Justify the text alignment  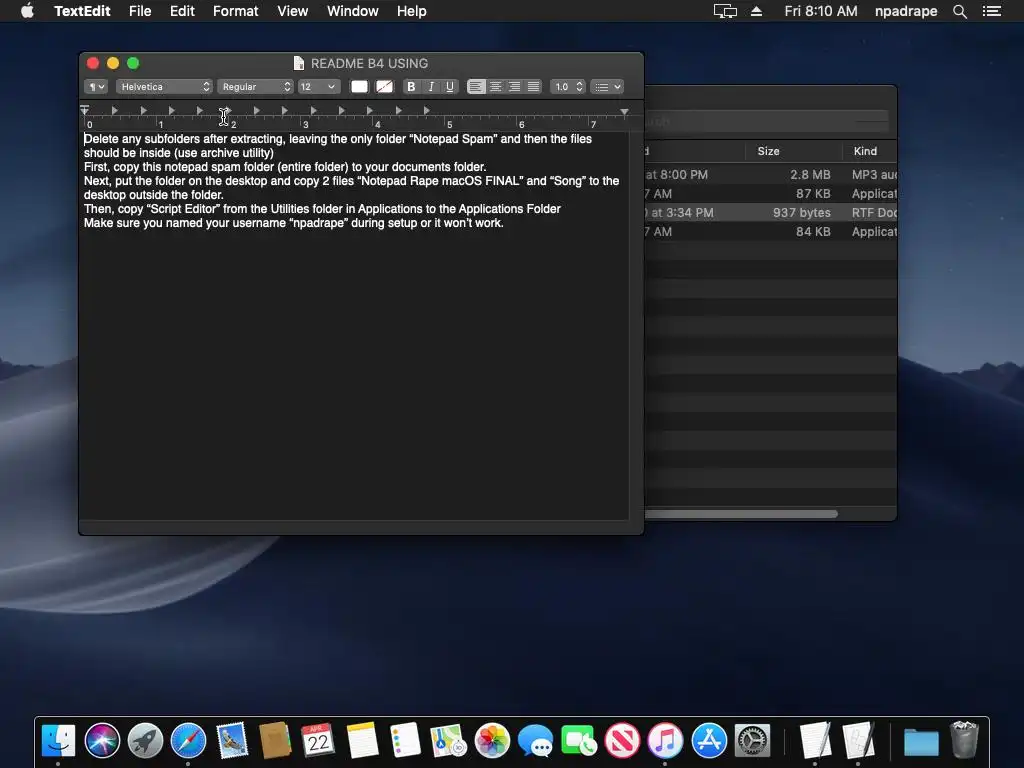[534, 87]
